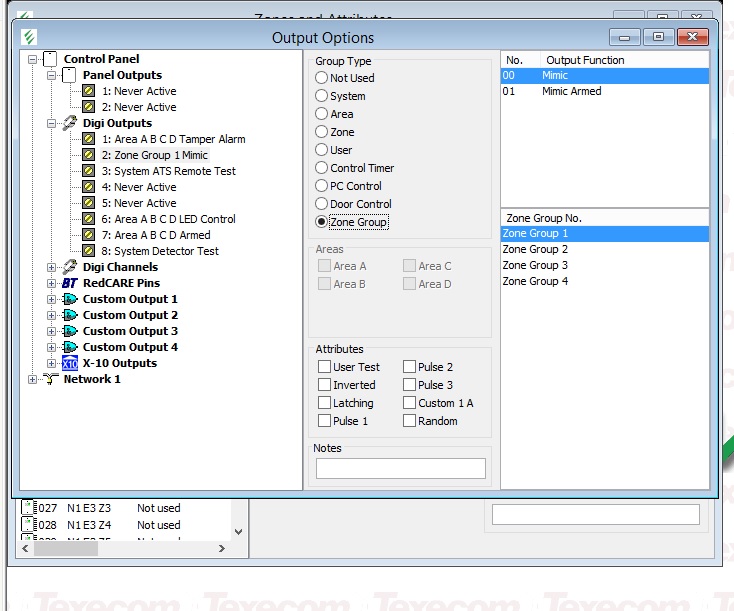The image size is (734, 611).
Task: Click the Network 1 node icon
Action: pyautogui.click(x=50, y=379)
